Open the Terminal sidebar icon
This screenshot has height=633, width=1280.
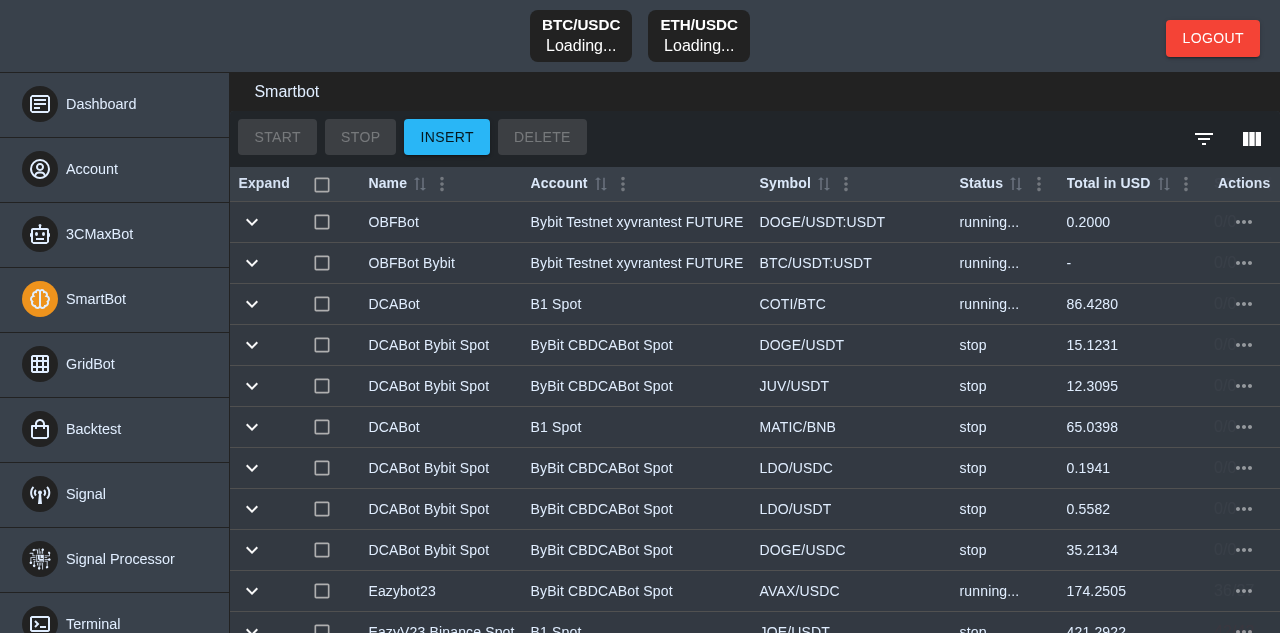click(40, 622)
